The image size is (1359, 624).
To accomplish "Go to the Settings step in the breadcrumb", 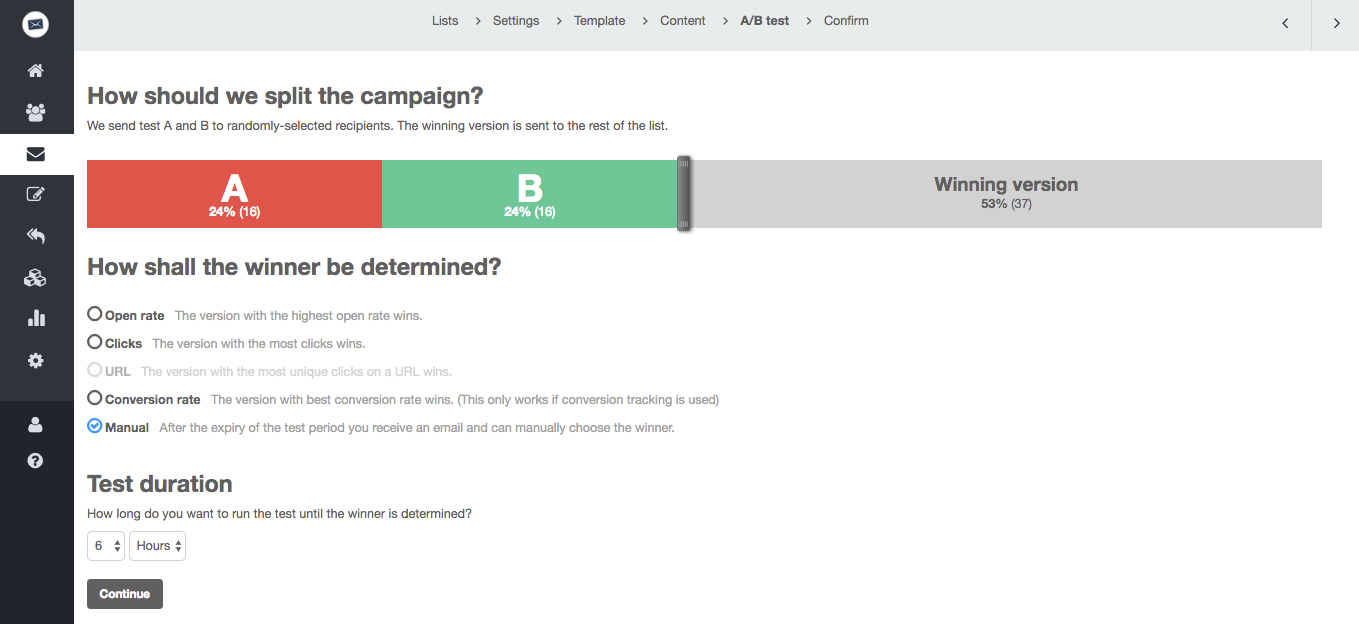I will [516, 21].
